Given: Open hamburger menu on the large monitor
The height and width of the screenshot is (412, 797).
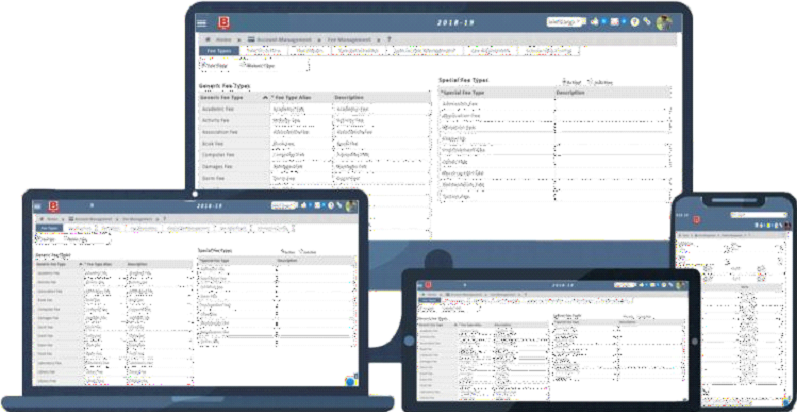Looking at the screenshot, I should (202, 22).
